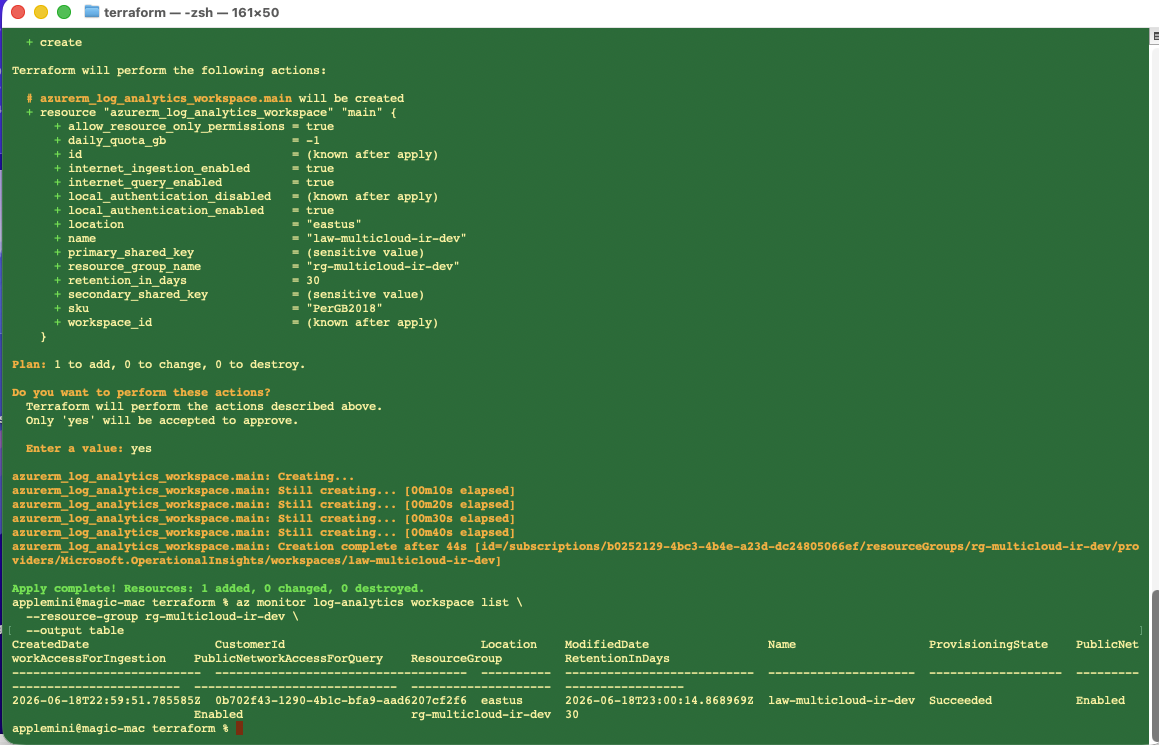Click "Only 'yes' will be accepted to approve."

162,421
